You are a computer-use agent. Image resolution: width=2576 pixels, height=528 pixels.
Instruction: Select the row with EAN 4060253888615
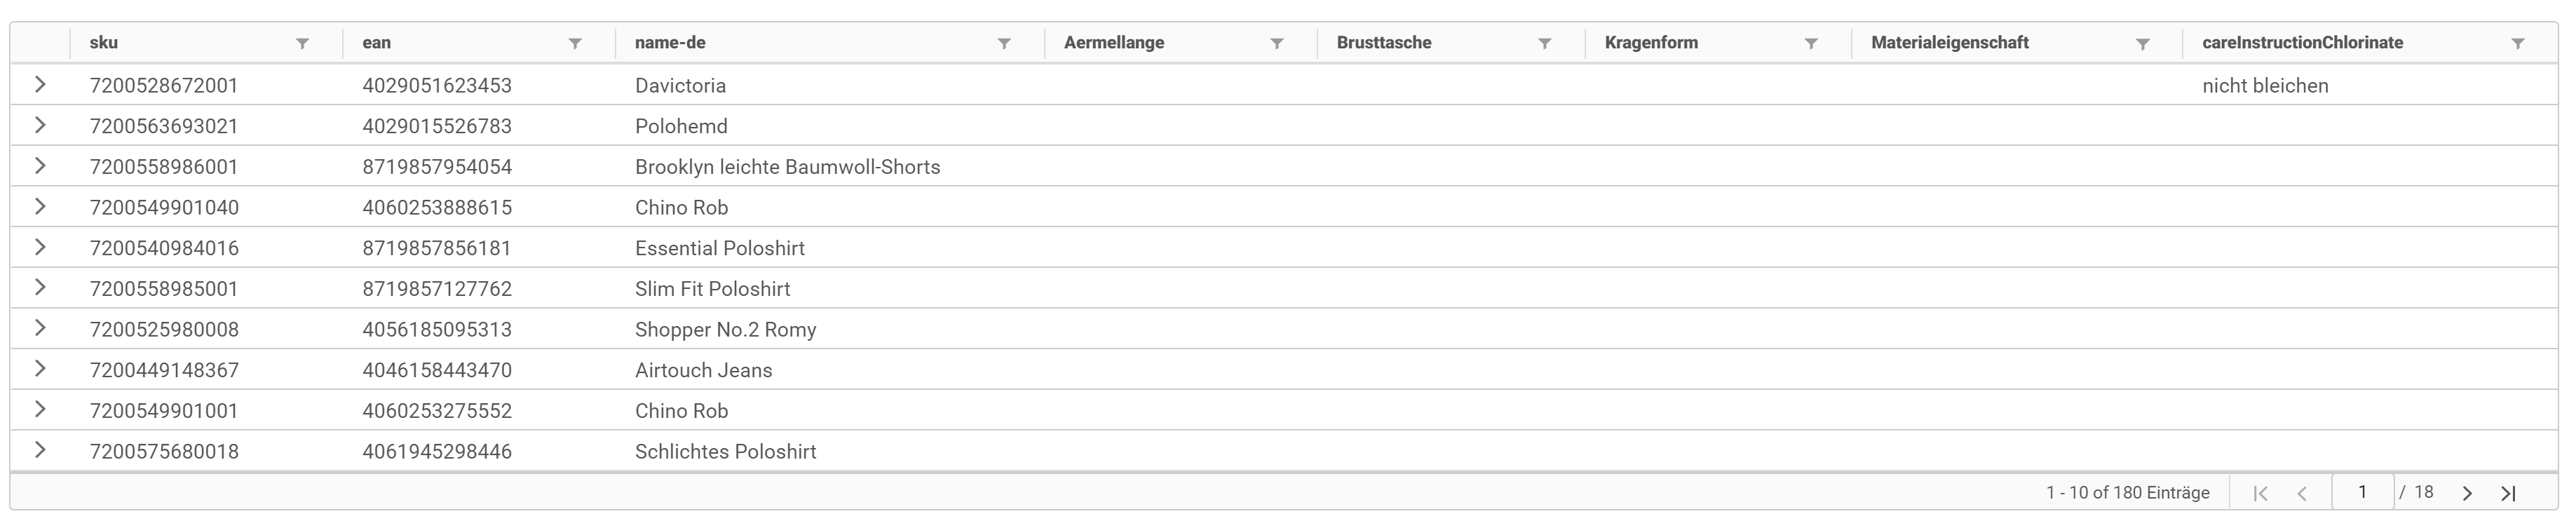[x=600, y=207]
